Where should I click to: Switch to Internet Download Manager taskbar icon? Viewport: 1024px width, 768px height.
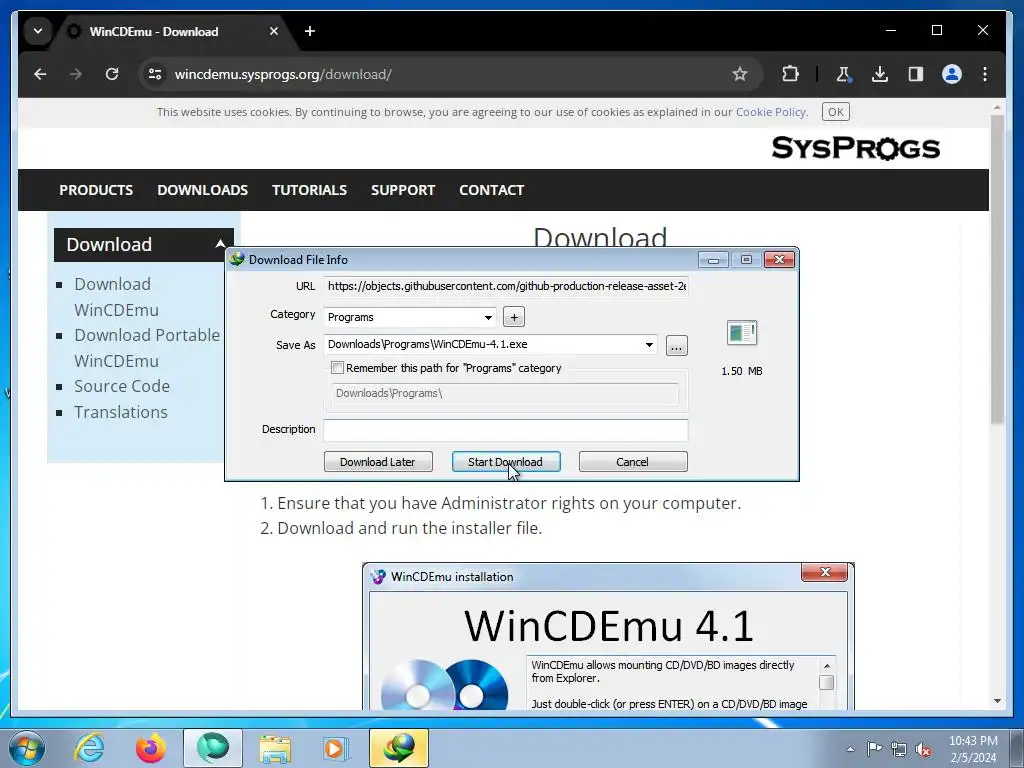pos(399,748)
